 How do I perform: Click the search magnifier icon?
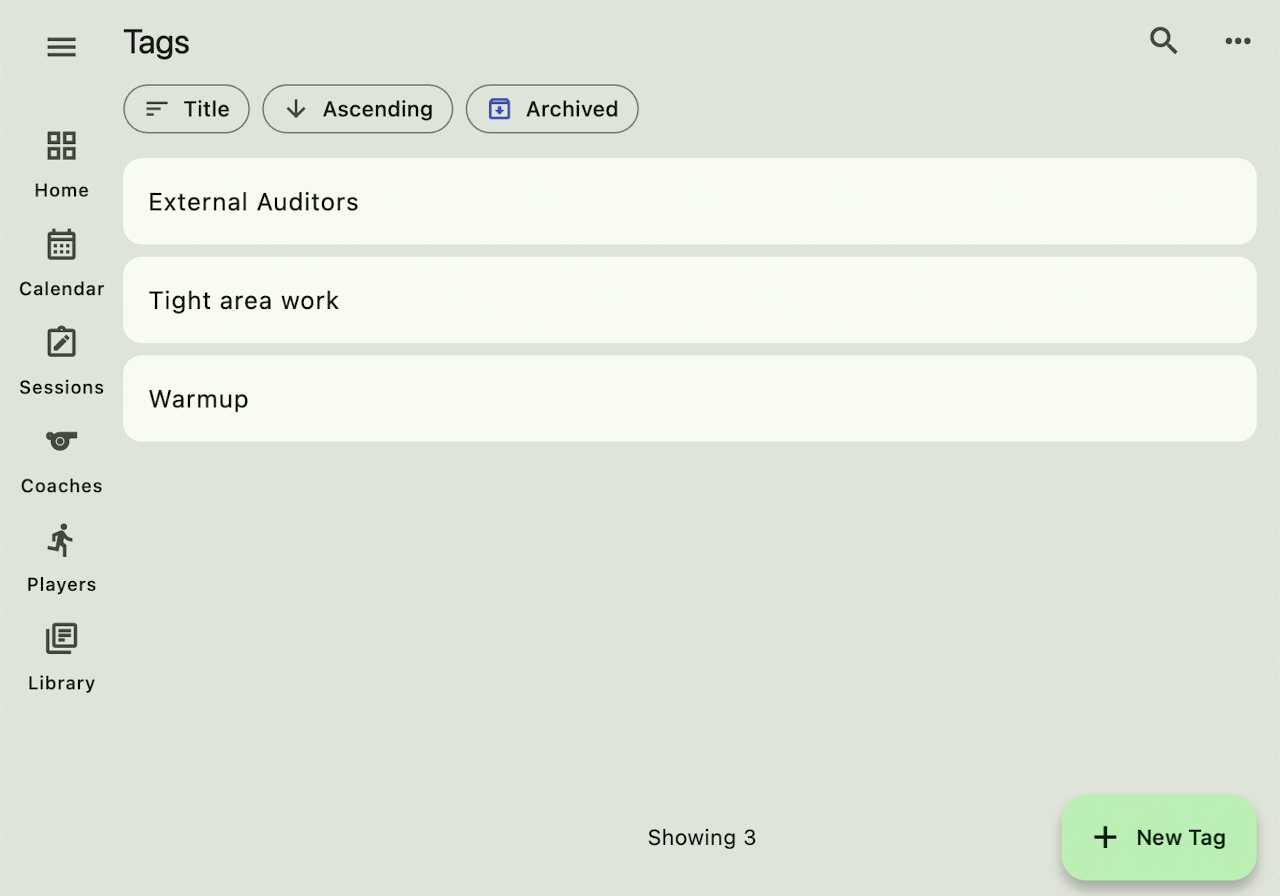(x=1163, y=41)
